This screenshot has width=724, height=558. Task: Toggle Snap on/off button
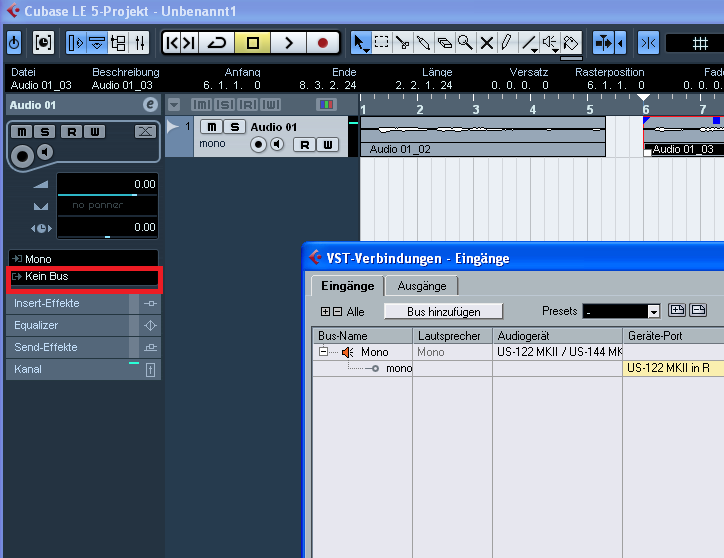(x=648, y=43)
